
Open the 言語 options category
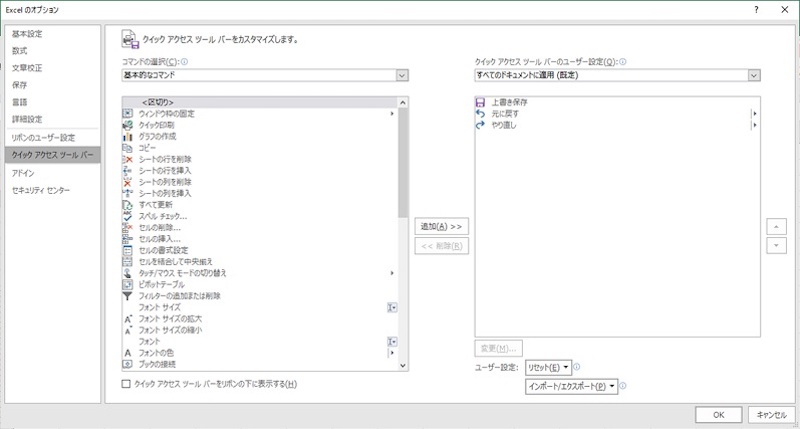53,102
